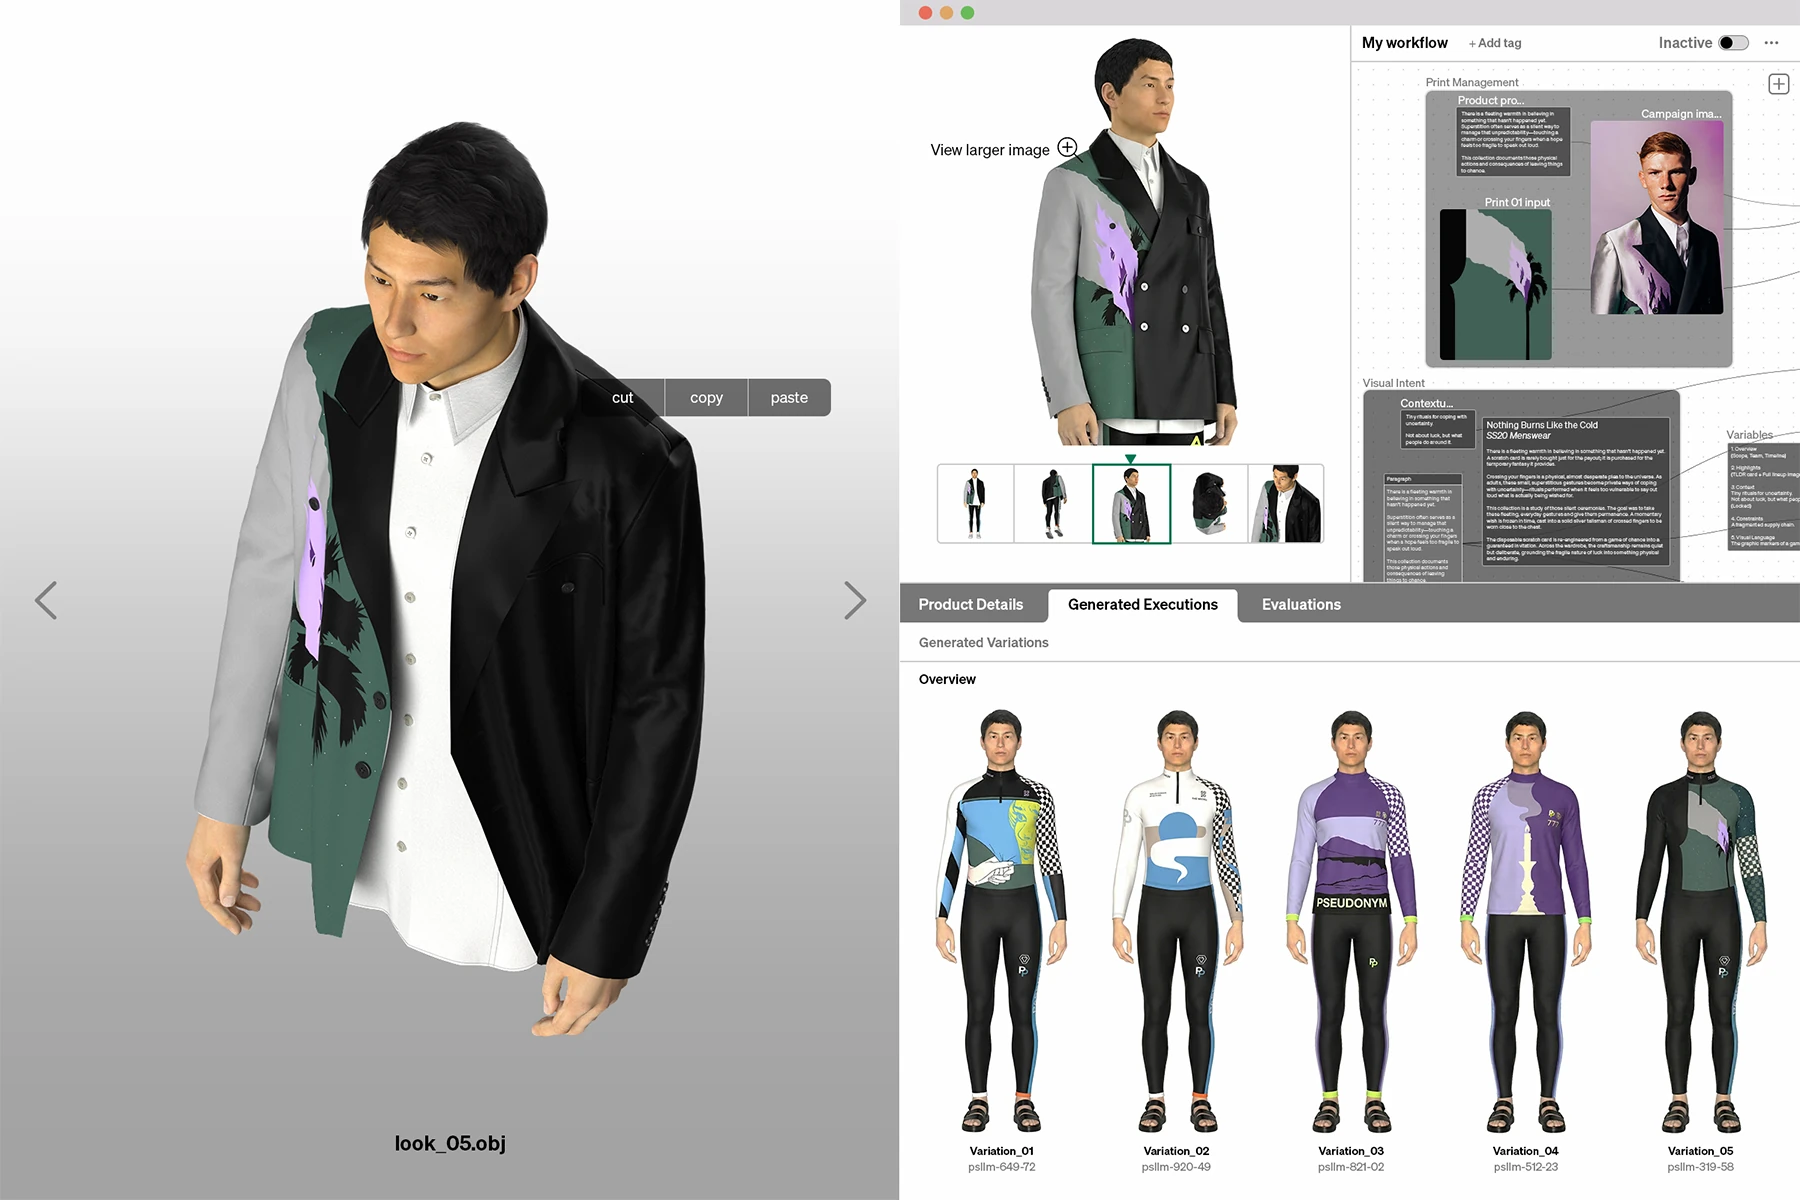
Task: Go to previous look with left arrow
Action: coord(46,600)
